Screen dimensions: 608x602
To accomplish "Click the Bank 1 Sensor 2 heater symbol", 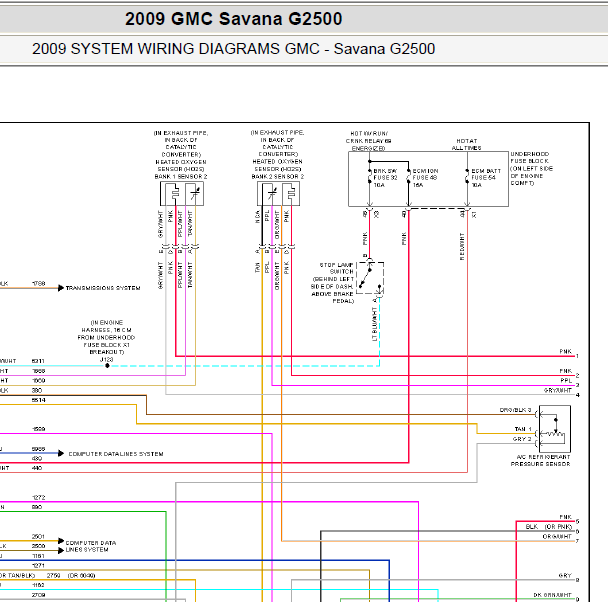I will click(175, 193).
